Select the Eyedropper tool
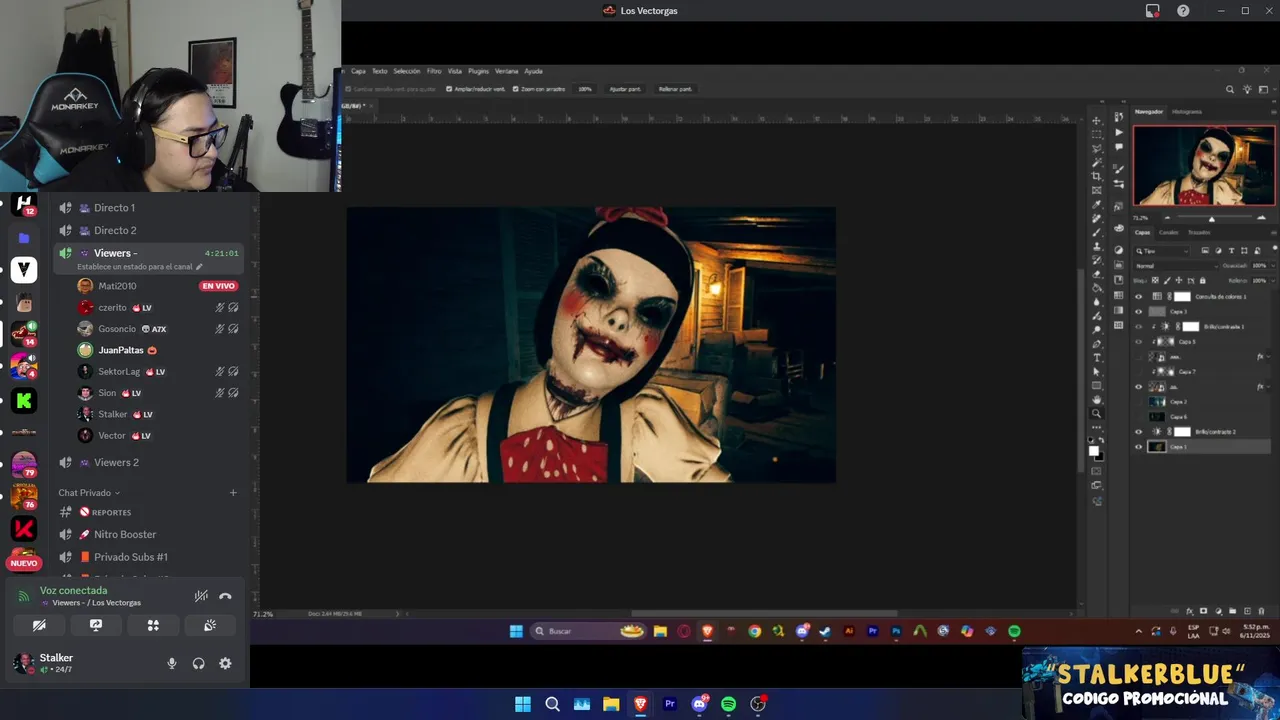Viewport: 1280px width, 720px height. (x=1097, y=204)
